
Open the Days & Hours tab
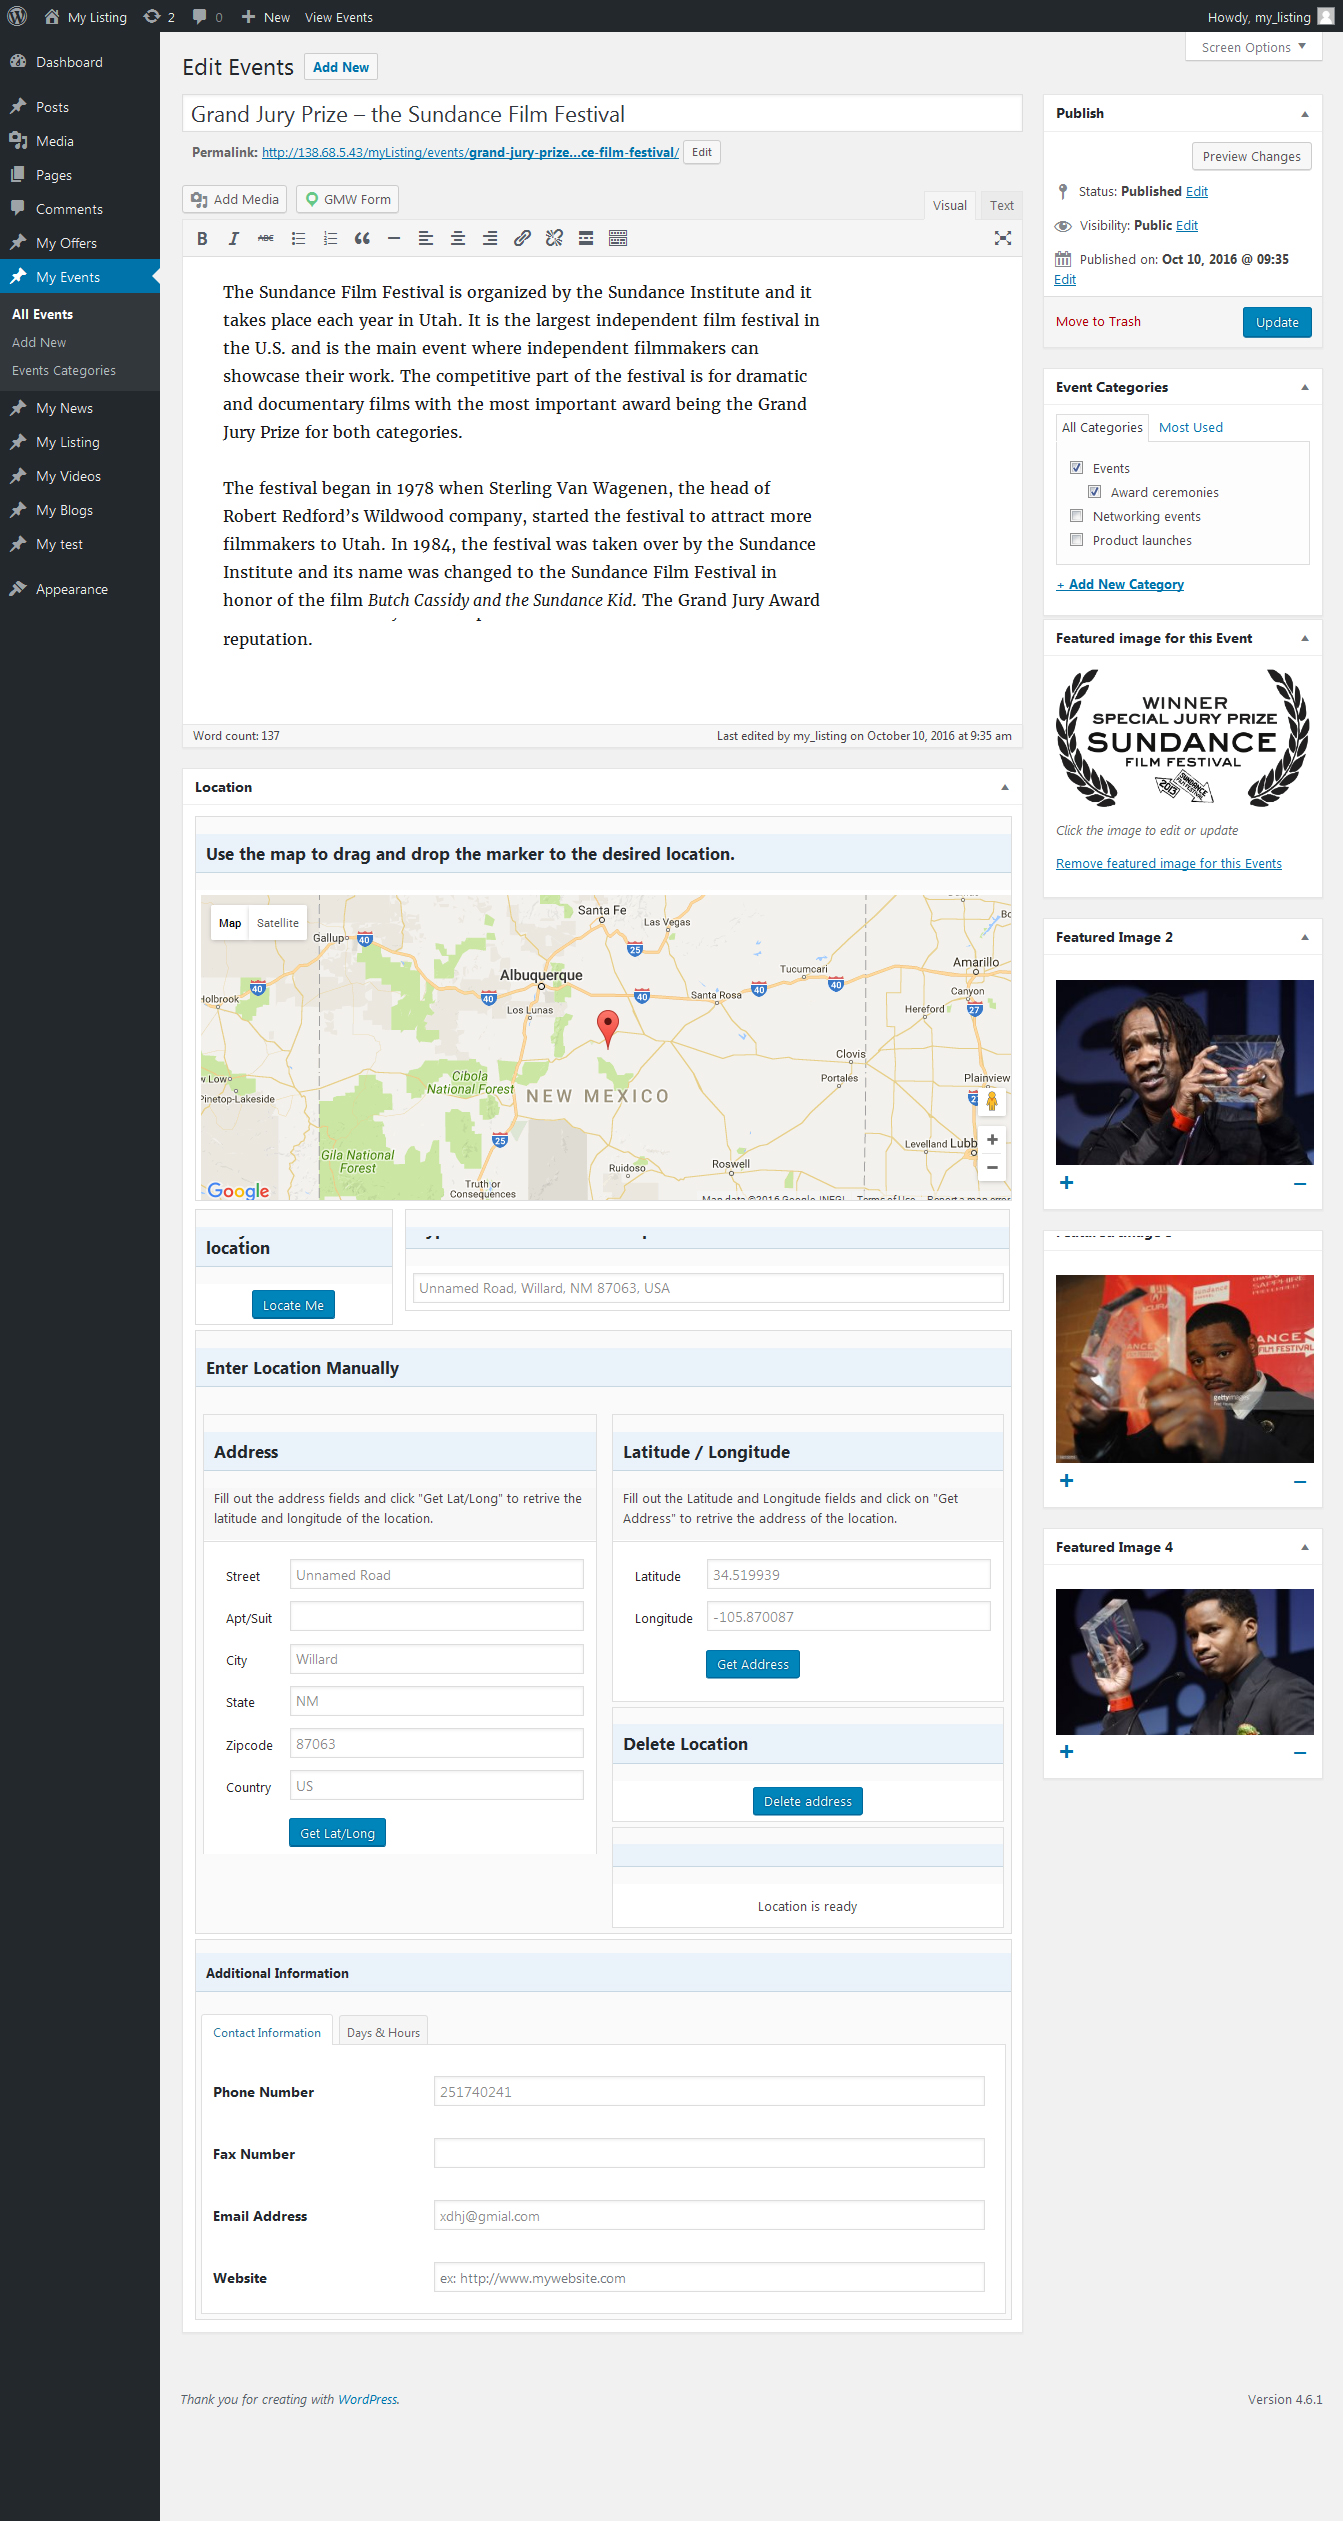[383, 2032]
